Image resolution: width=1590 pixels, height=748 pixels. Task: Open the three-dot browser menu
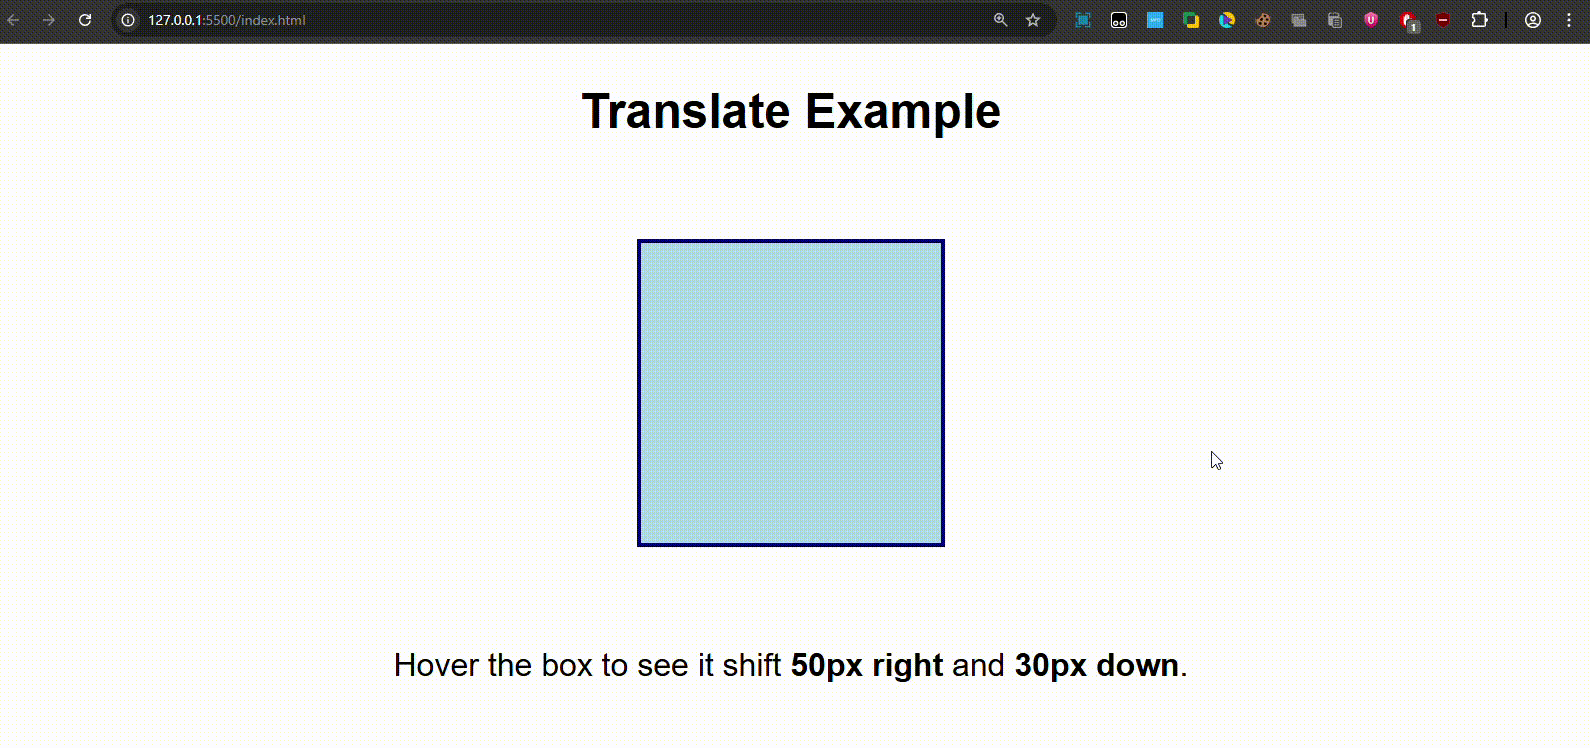point(1569,20)
